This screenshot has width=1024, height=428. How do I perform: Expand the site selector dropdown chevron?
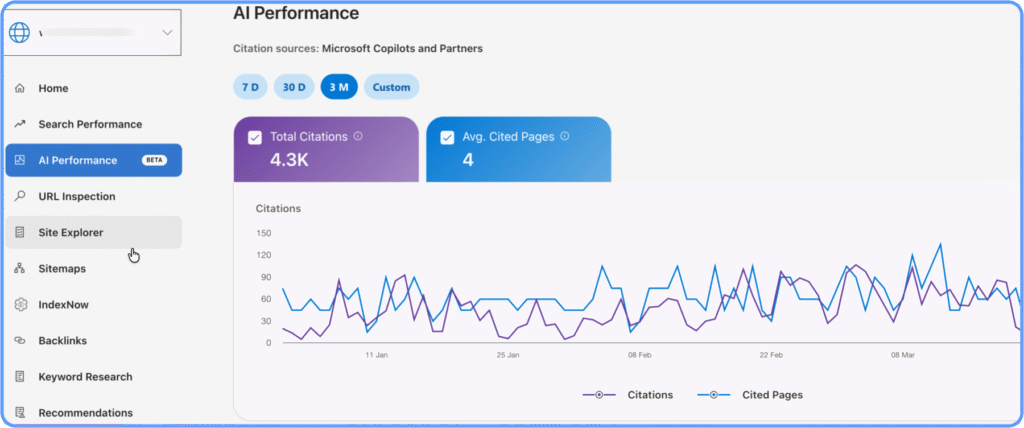[x=167, y=33]
